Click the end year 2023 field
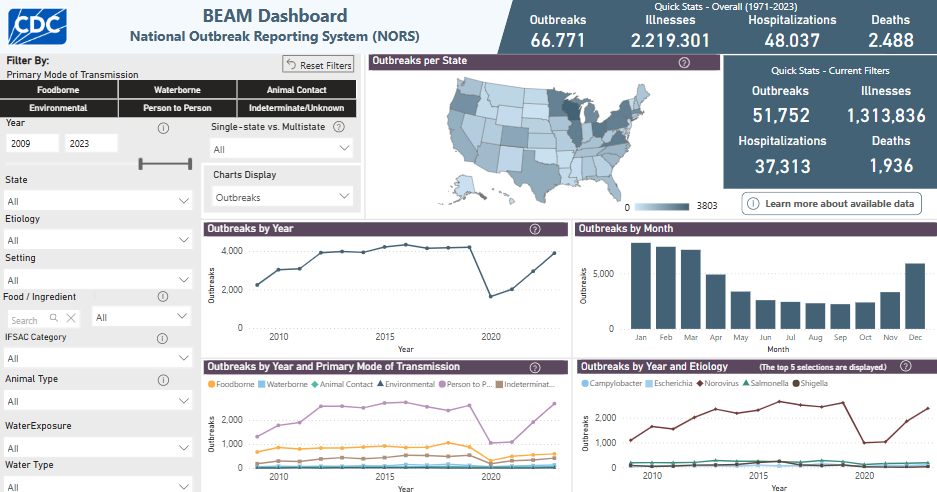 pyautogui.click(x=91, y=143)
